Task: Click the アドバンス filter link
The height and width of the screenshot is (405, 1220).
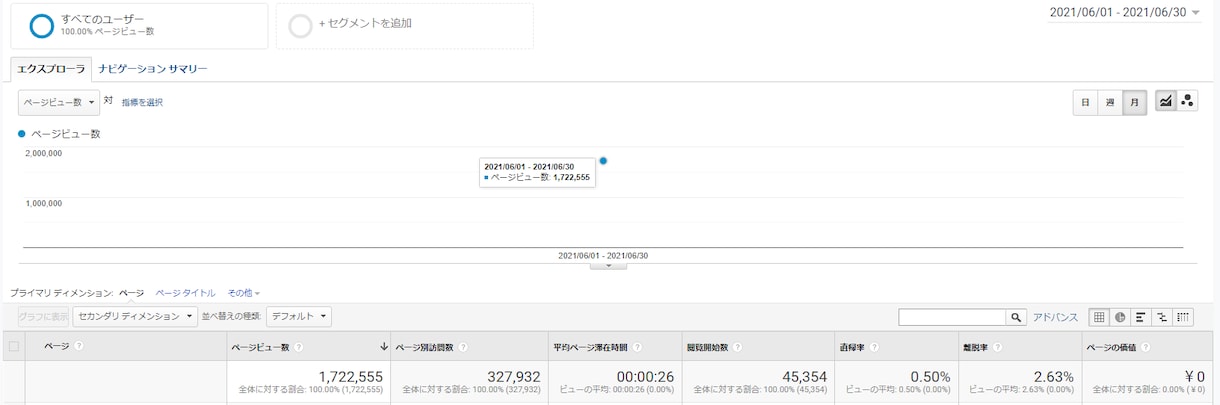Action: tap(1055, 317)
